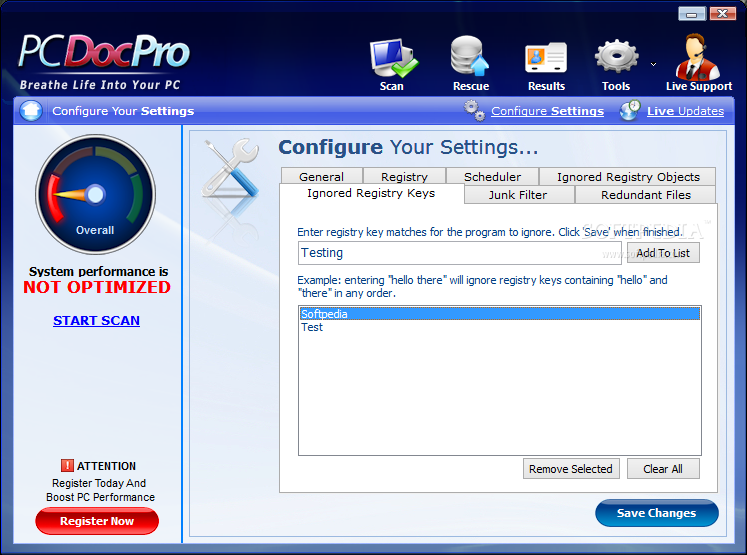Viewport: 747px width, 555px height.
Task: Minimize the PC Doc Pro window
Action: tap(692, 14)
